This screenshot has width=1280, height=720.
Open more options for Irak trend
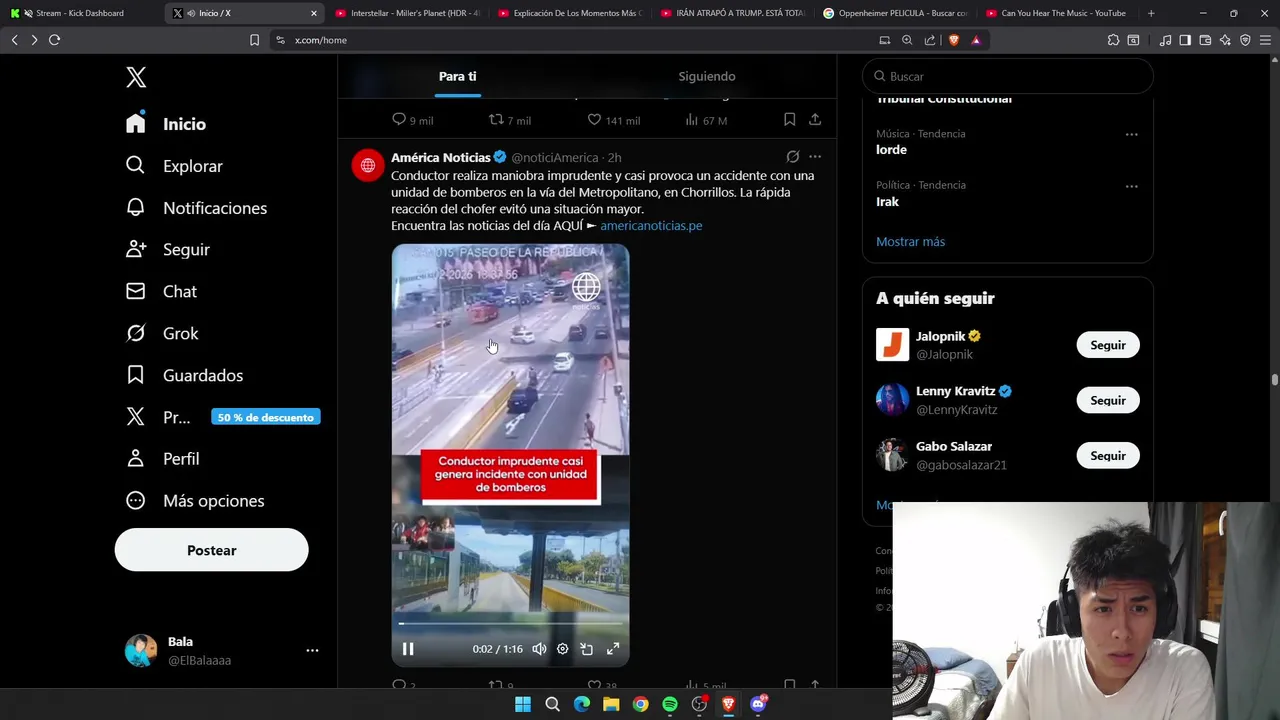tap(1131, 187)
